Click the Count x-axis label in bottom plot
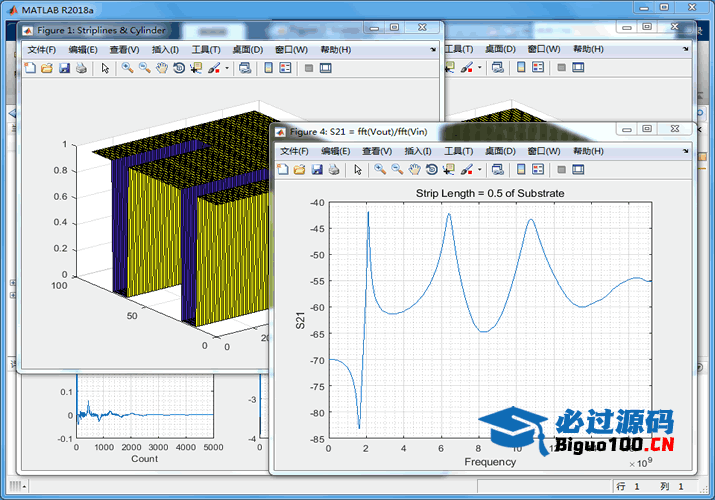Screen dimensions: 715x500 [x=145, y=459]
